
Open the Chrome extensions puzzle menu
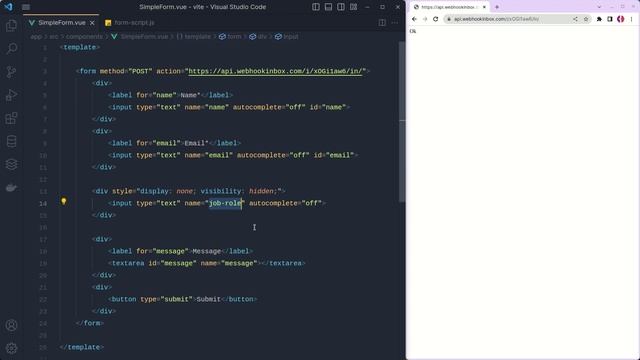click(x=599, y=19)
